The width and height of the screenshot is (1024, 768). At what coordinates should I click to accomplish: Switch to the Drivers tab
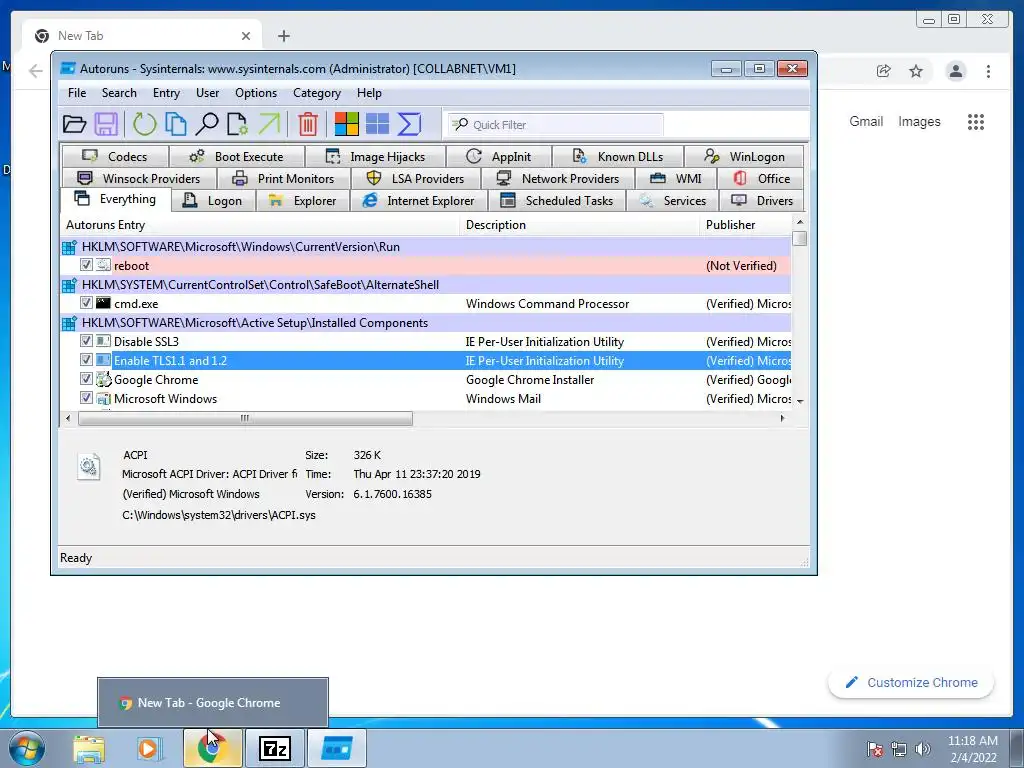click(762, 200)
